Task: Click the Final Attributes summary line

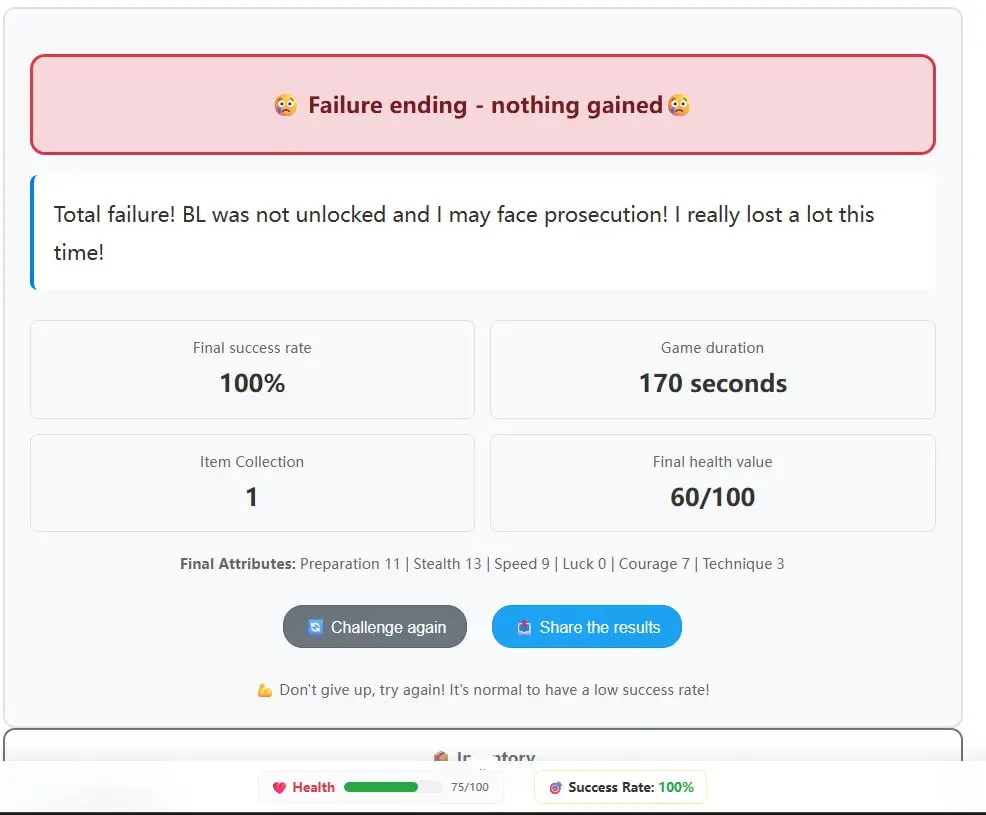Action: [482, 564]
